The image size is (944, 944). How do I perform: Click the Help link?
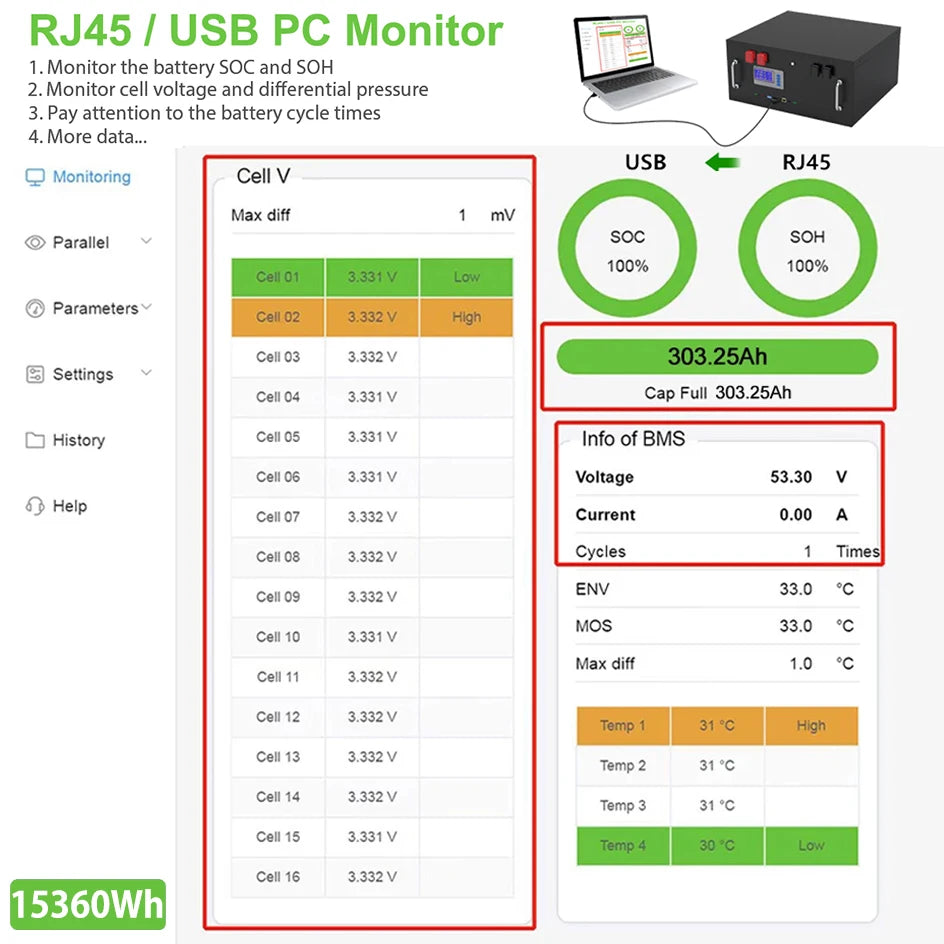(x=70, y=506)
